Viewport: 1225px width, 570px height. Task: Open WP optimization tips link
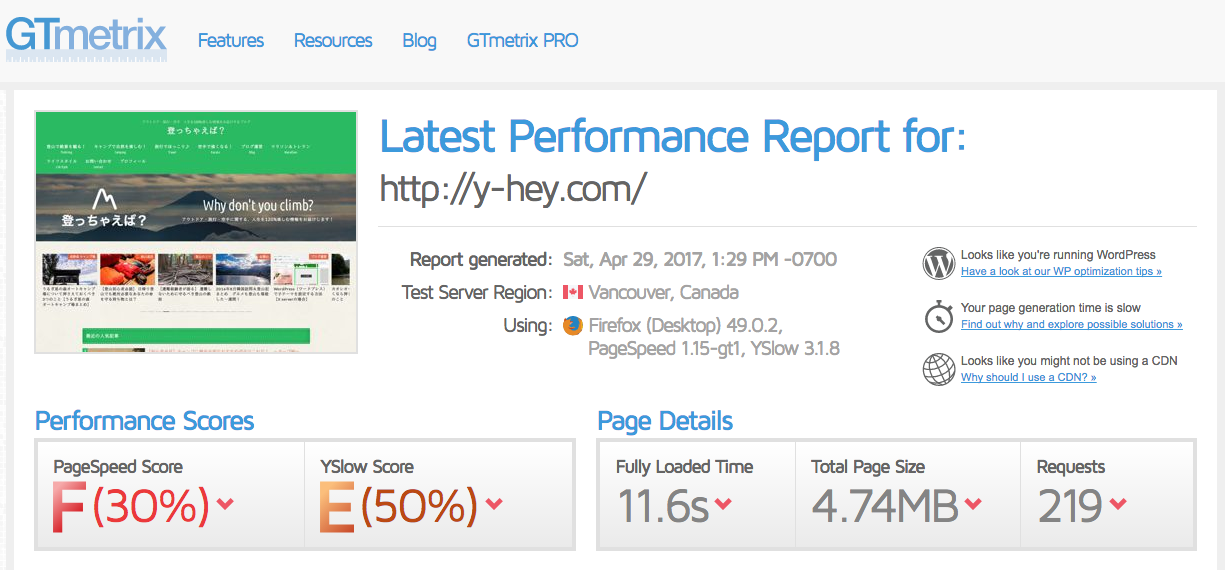tap(1061, 272)
